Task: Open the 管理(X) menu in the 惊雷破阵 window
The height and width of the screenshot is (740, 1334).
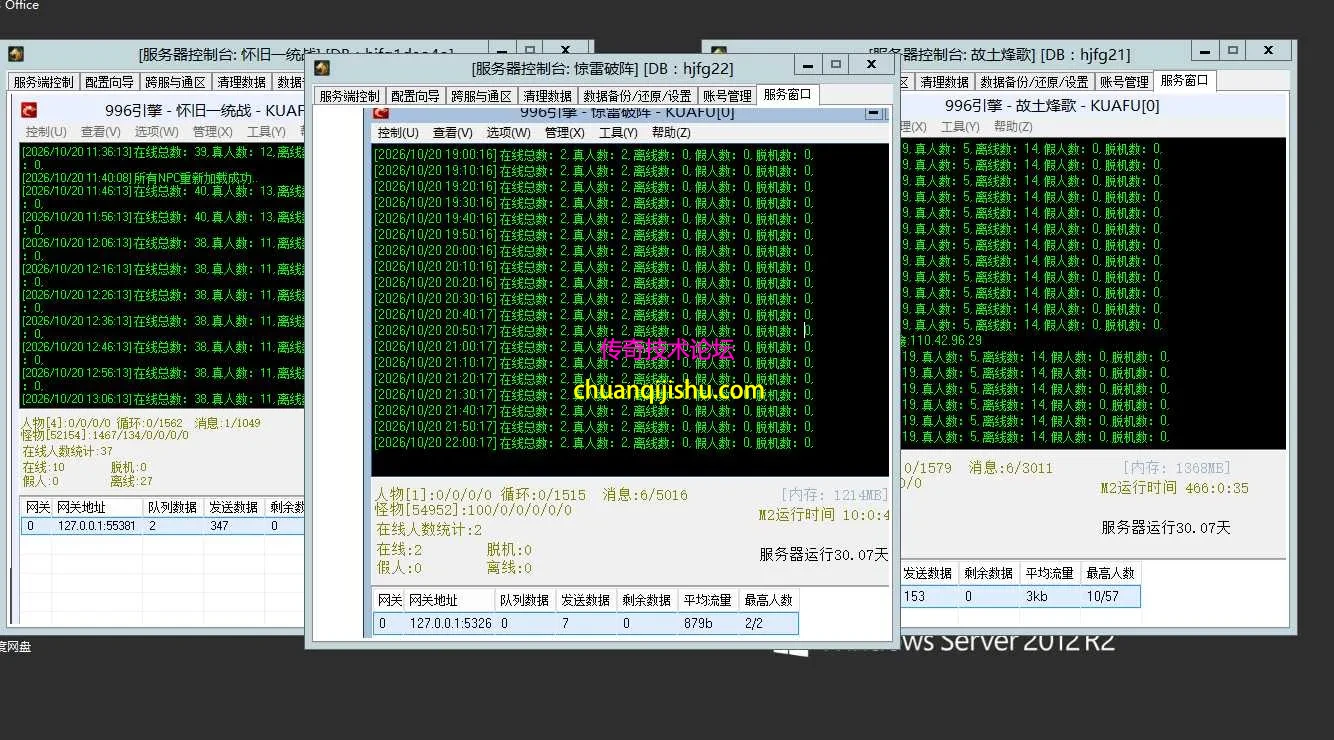Action: [565, 133]
